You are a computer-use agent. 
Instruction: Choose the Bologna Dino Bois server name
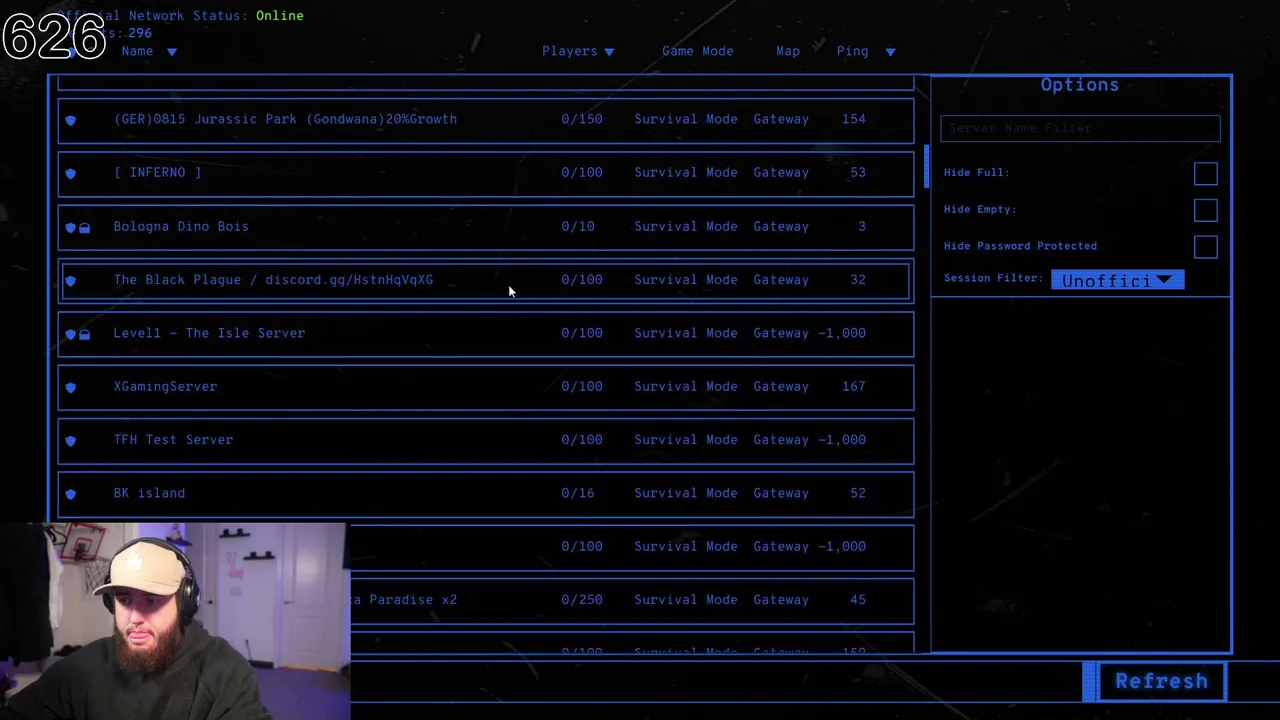click(181, 226)
